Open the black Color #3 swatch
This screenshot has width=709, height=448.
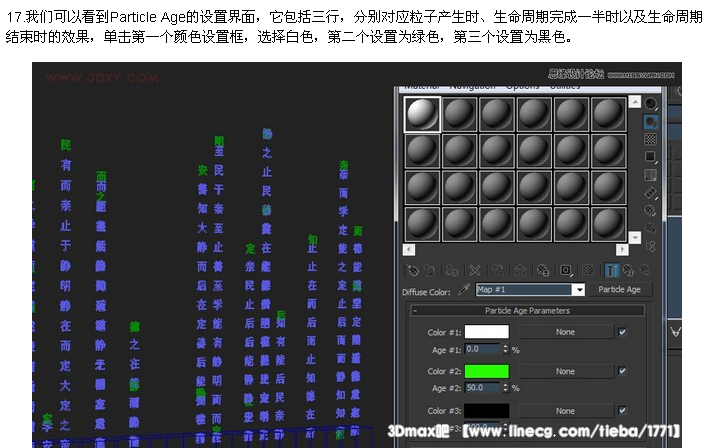[x=487, y=410]
